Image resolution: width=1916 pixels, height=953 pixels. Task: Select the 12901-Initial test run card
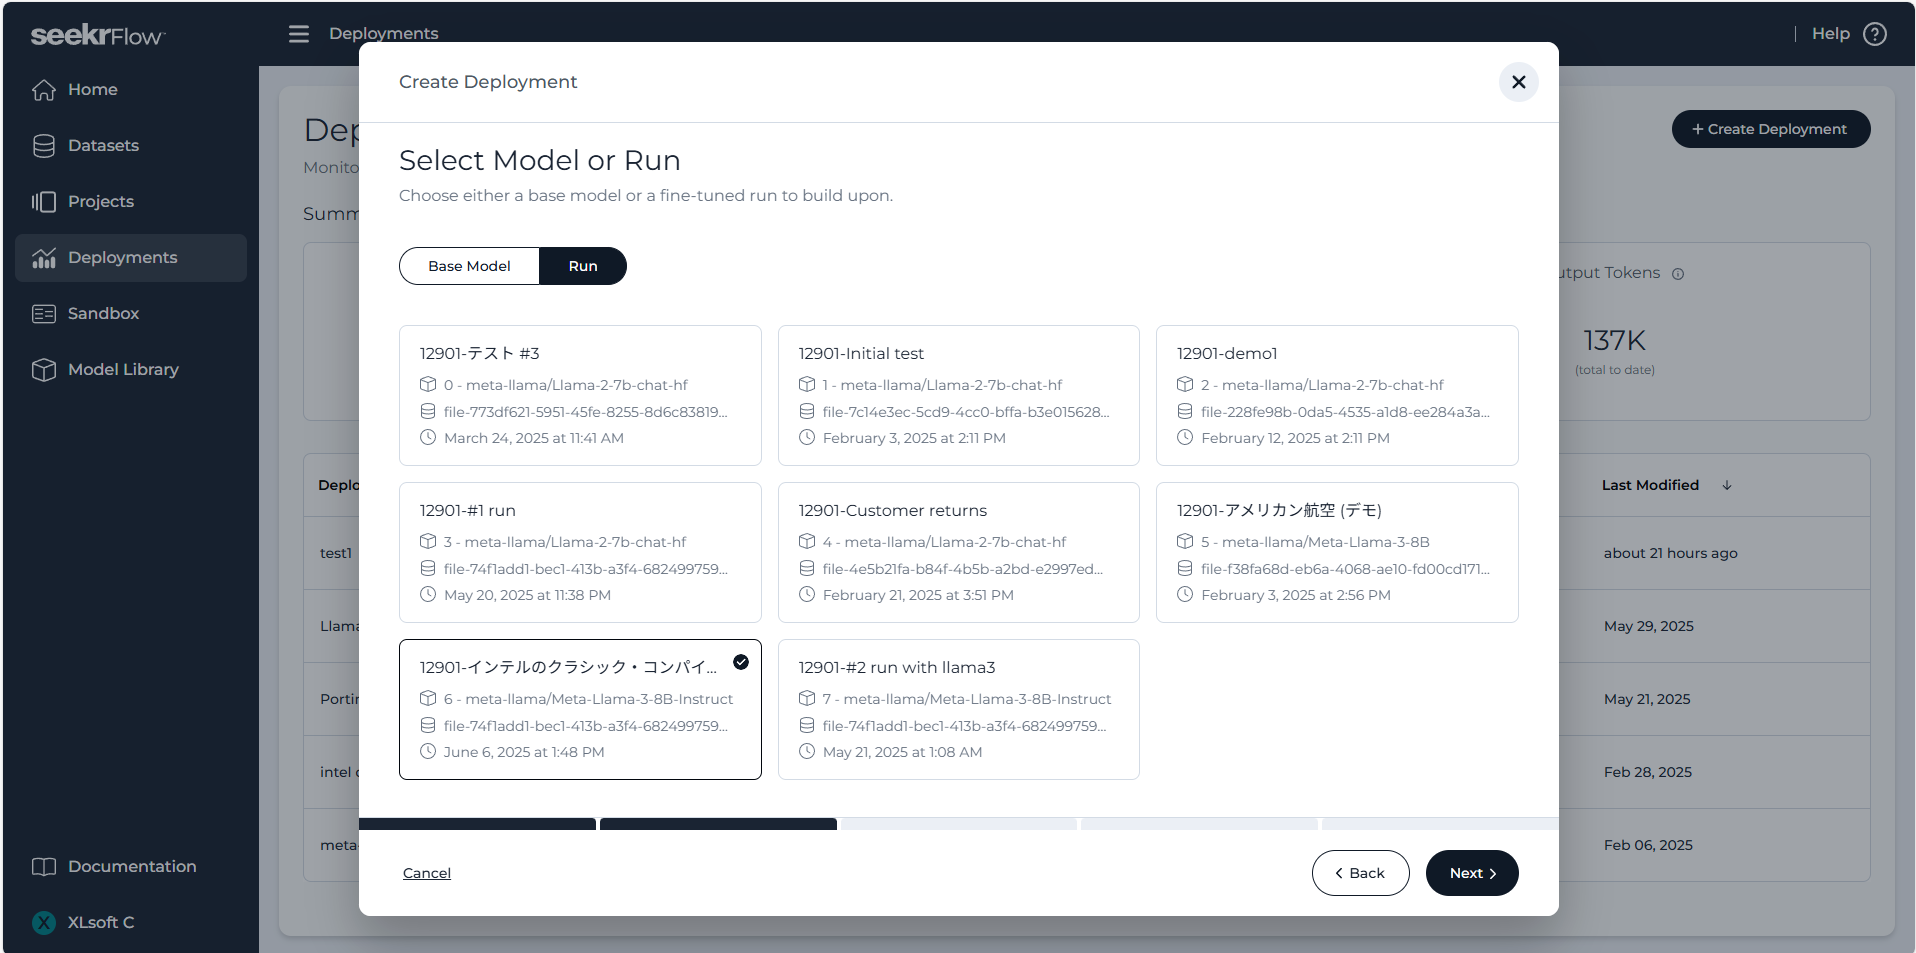tap(959, 395)
